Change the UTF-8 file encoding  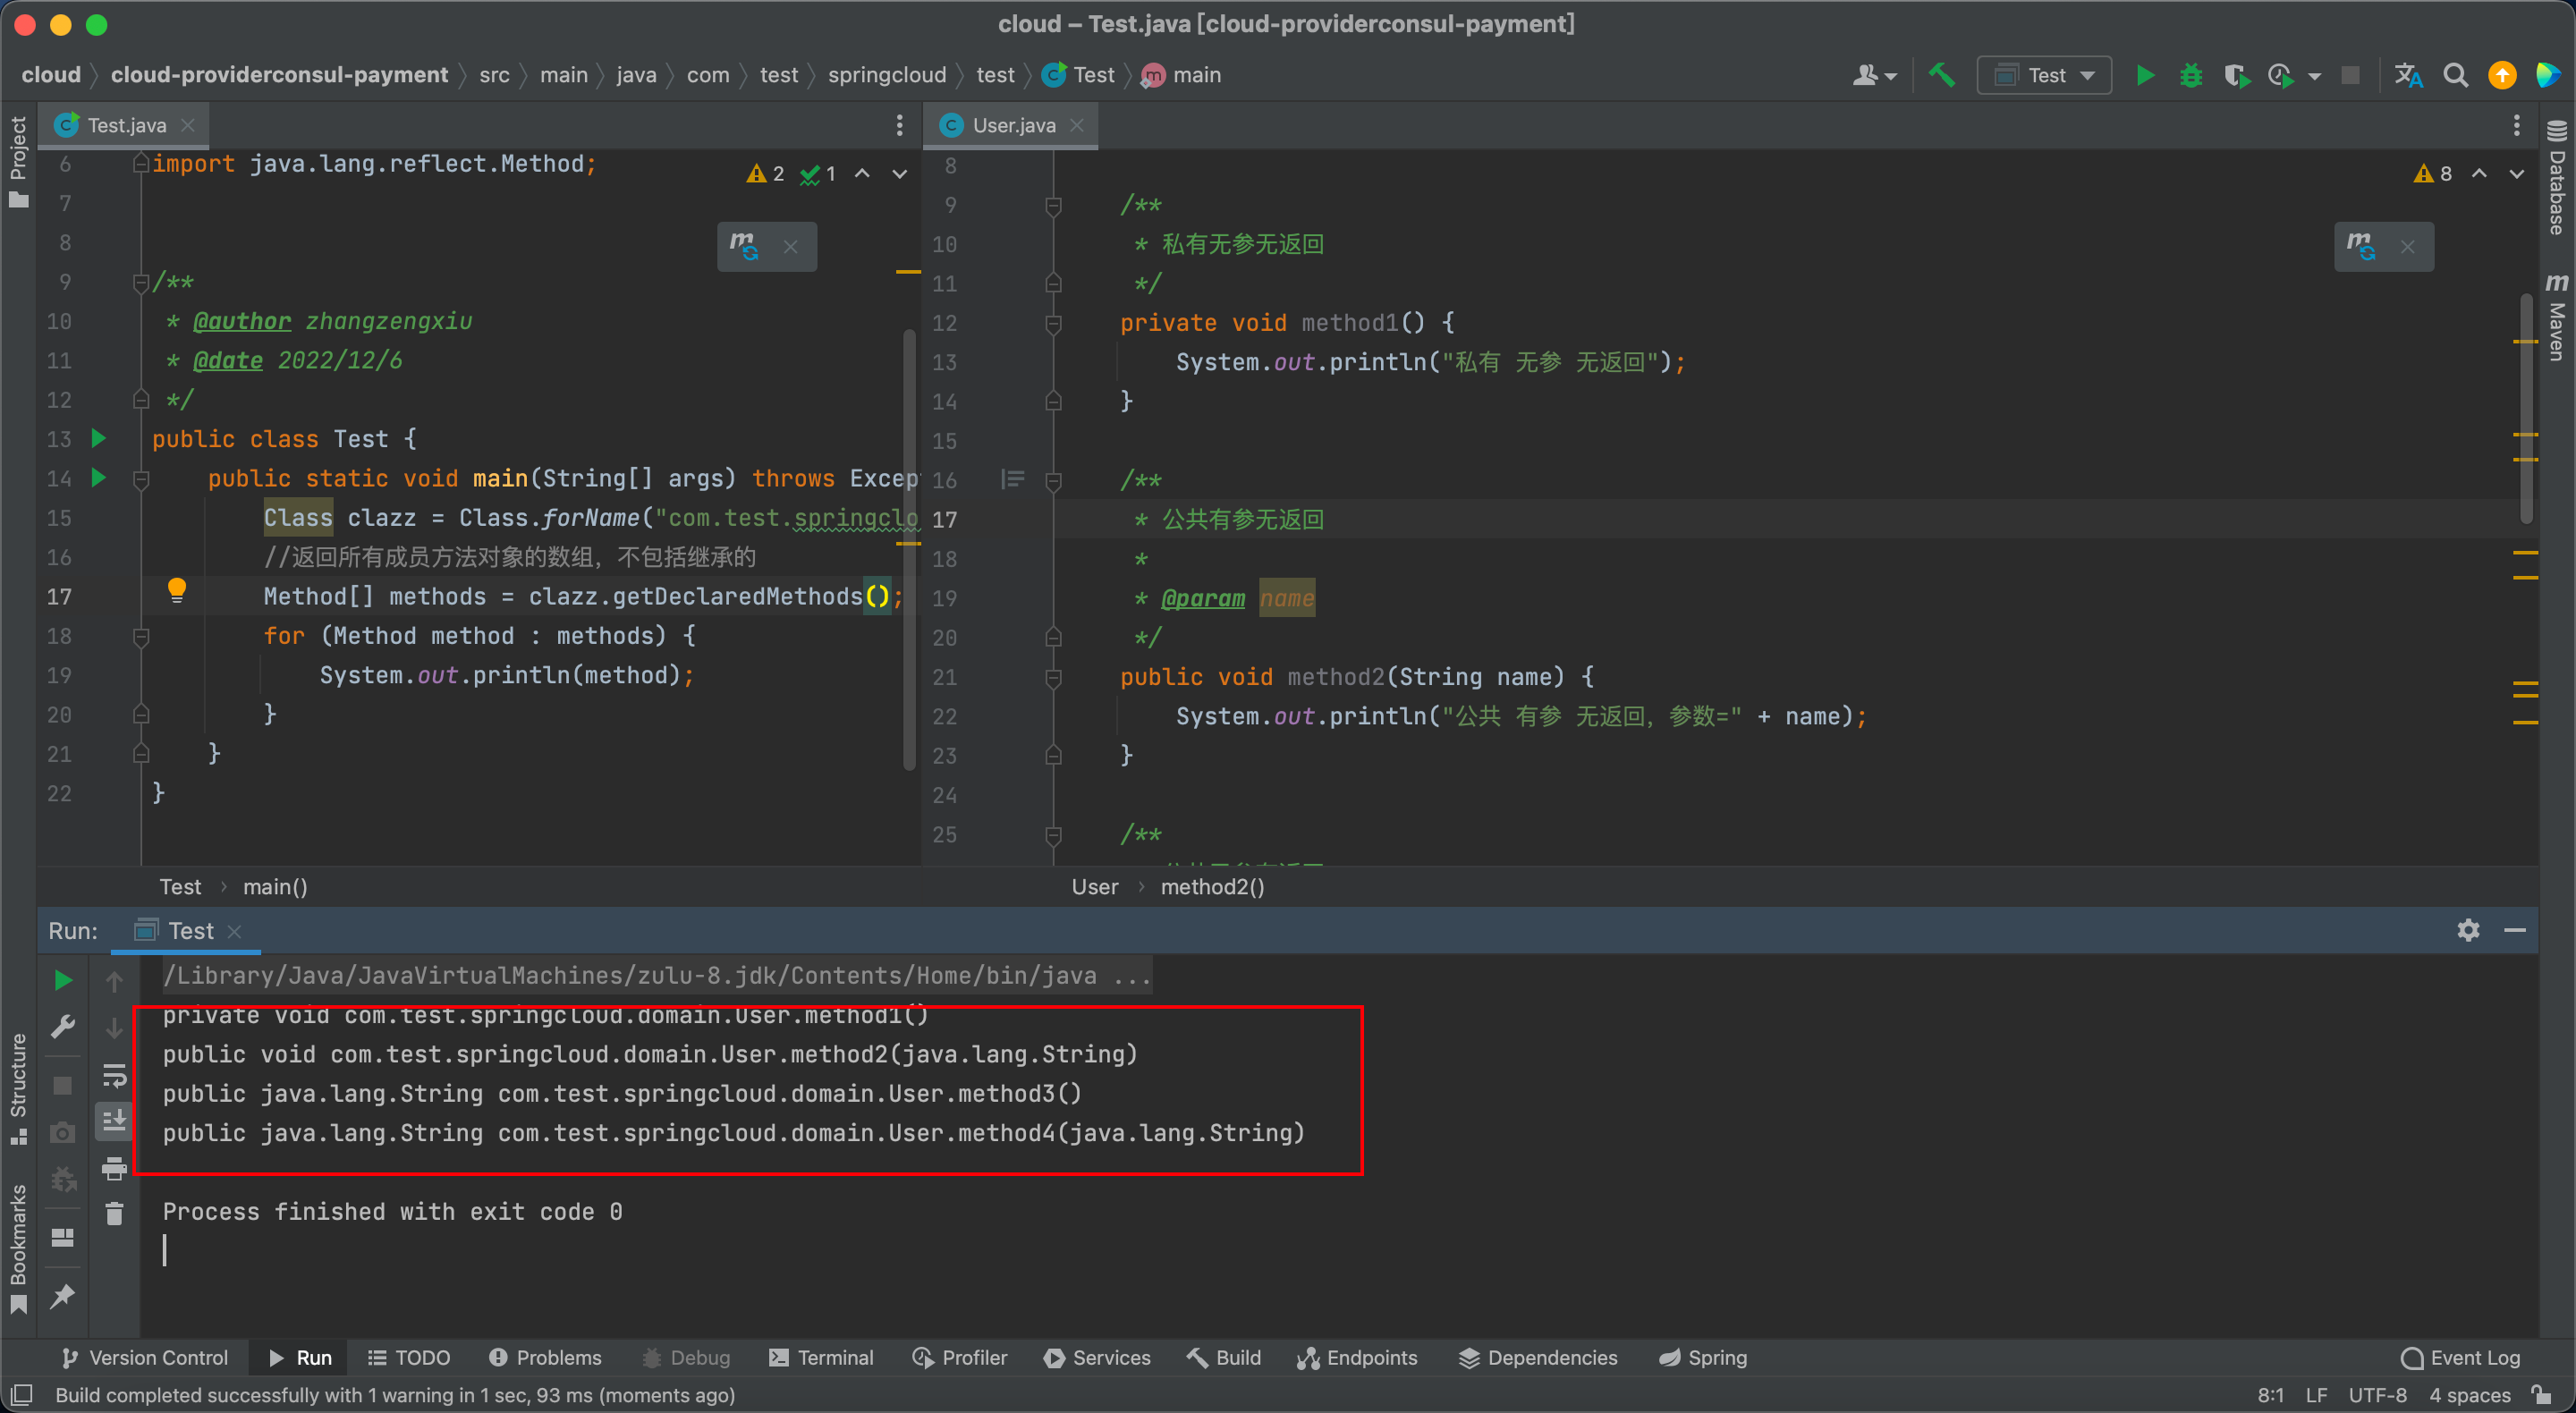(x=2378, y=1394)
